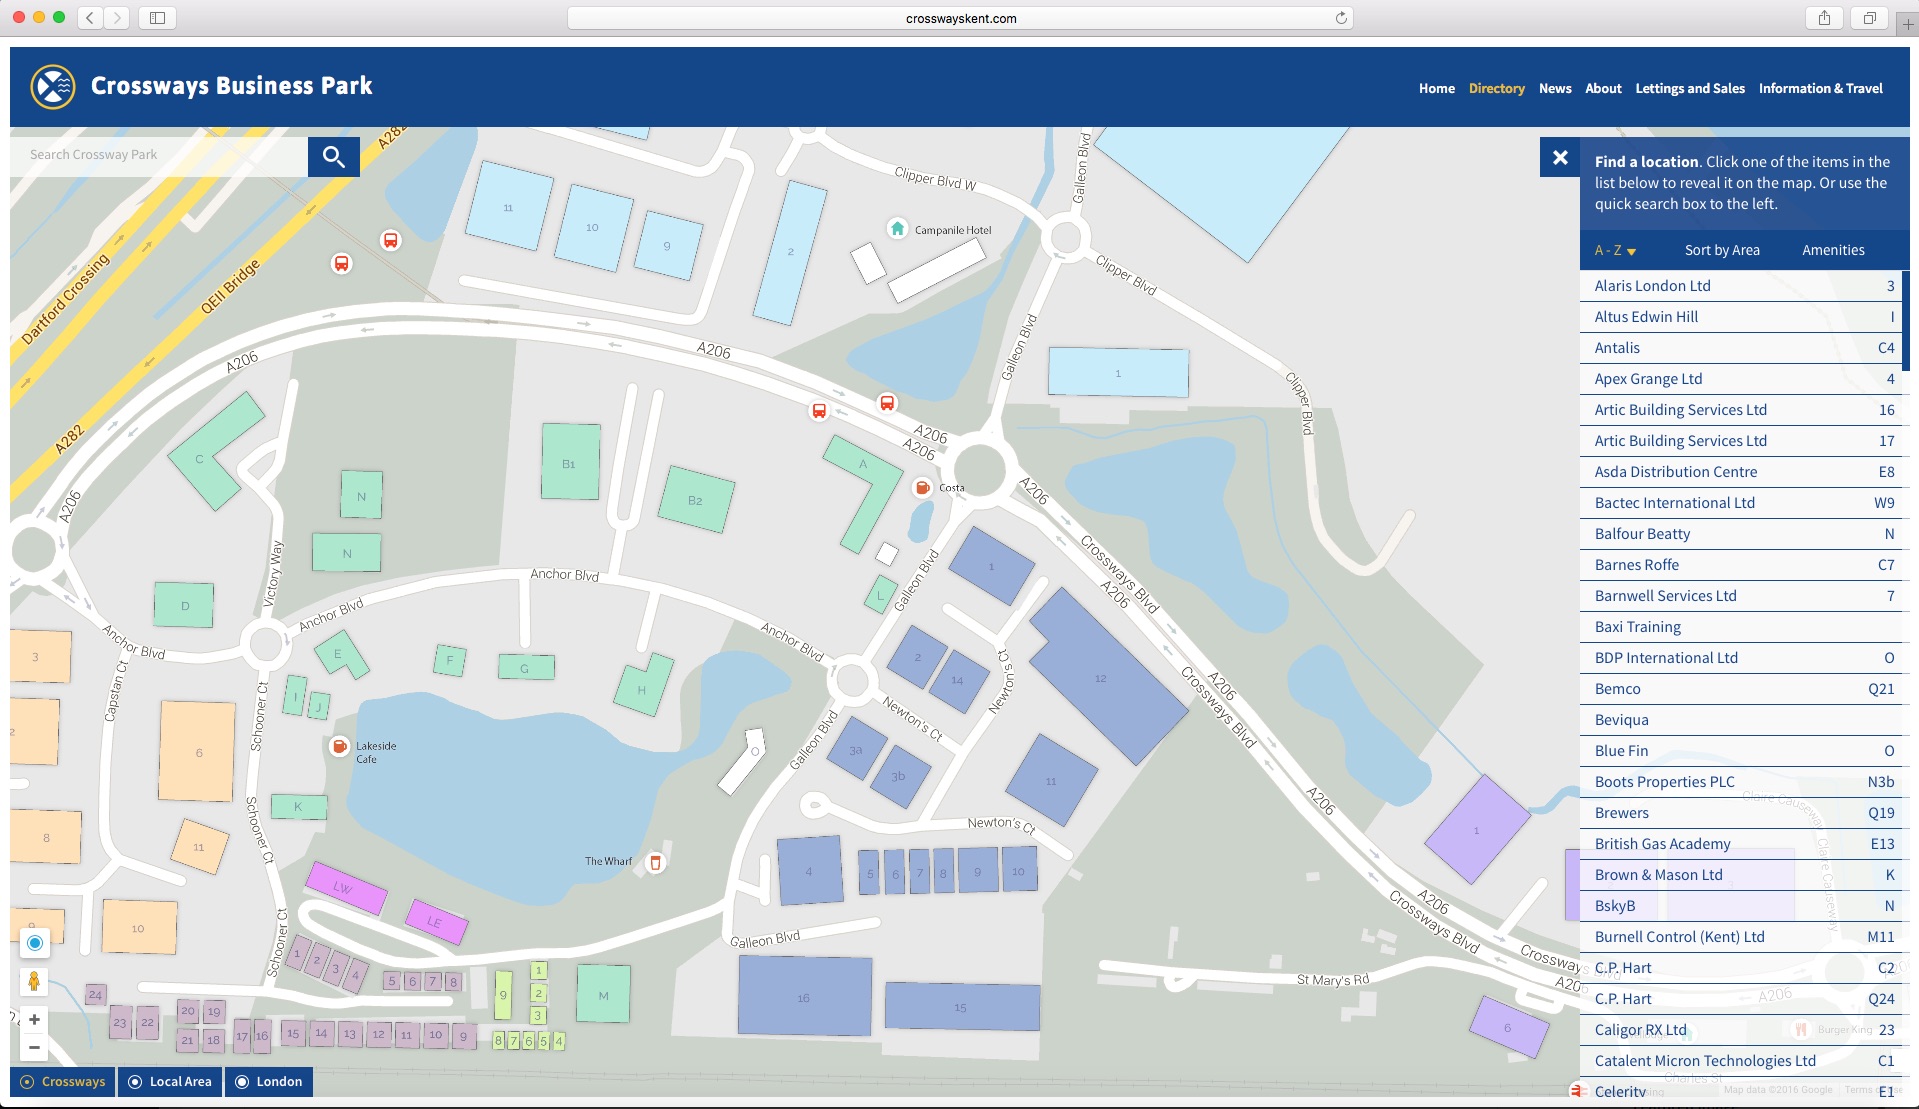Open the Lettings and Sales page

1690,88
